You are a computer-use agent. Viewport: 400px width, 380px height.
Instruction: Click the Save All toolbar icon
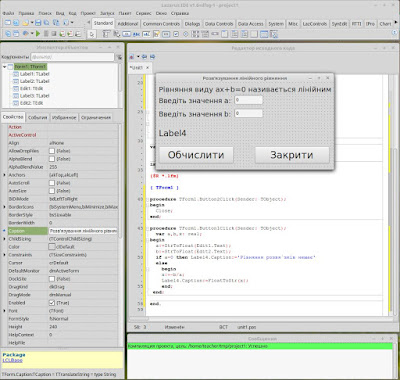(x=47, y=23)
